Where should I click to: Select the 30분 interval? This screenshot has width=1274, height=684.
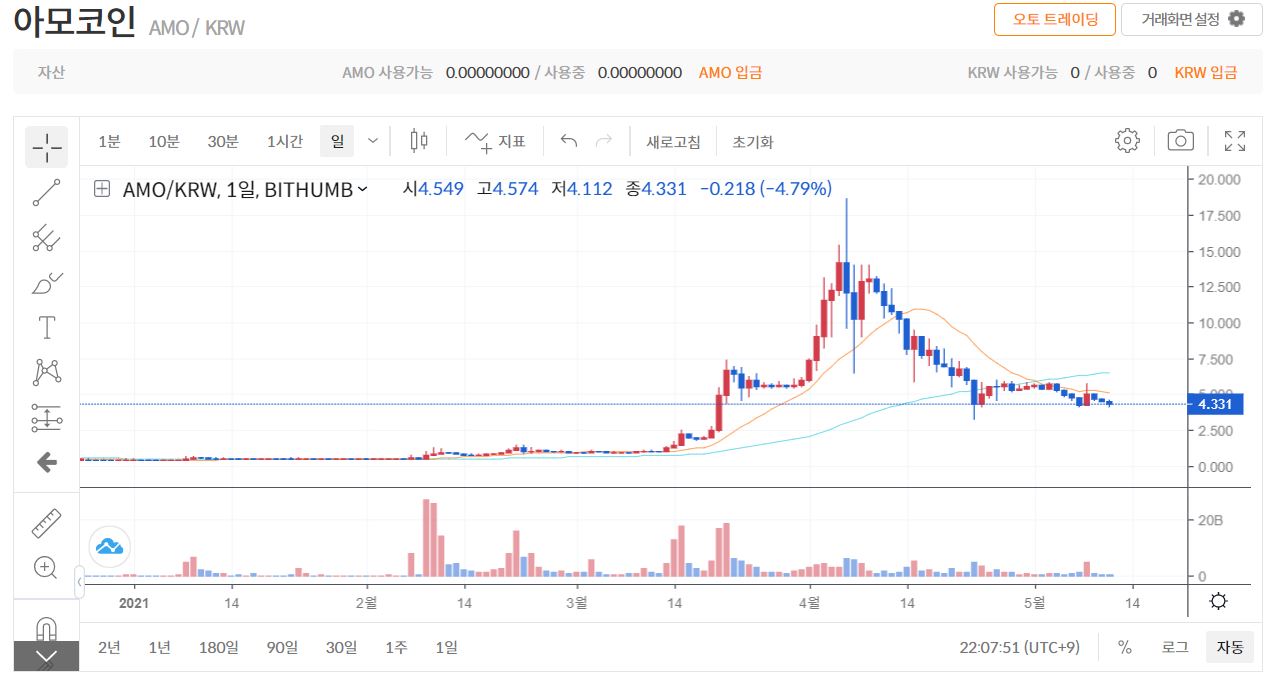(223, 141)
